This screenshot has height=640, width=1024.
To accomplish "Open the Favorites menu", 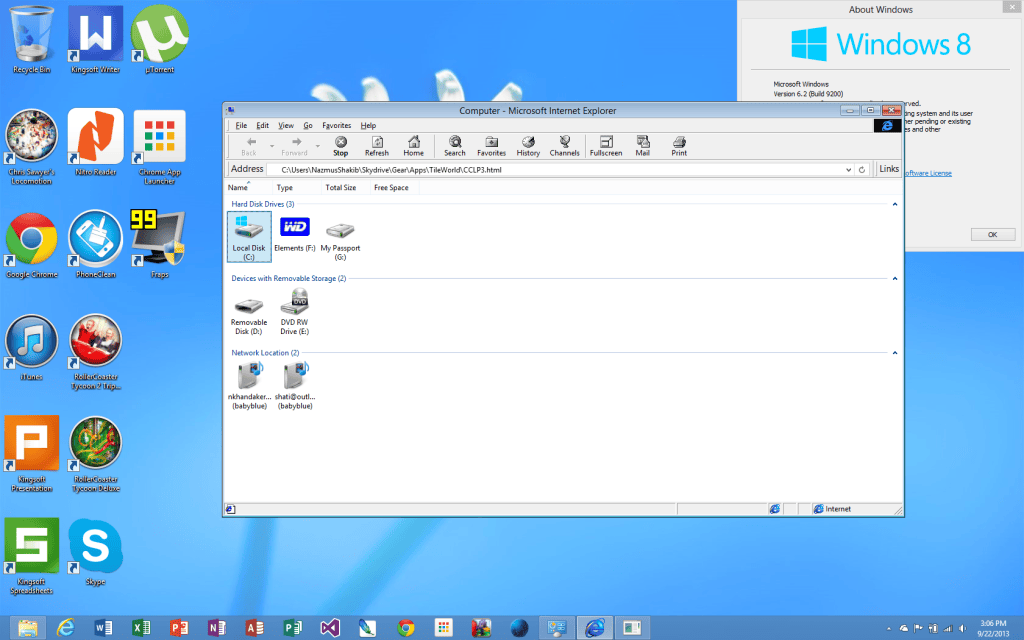I will pyautogui.click(x=336, y=125).
